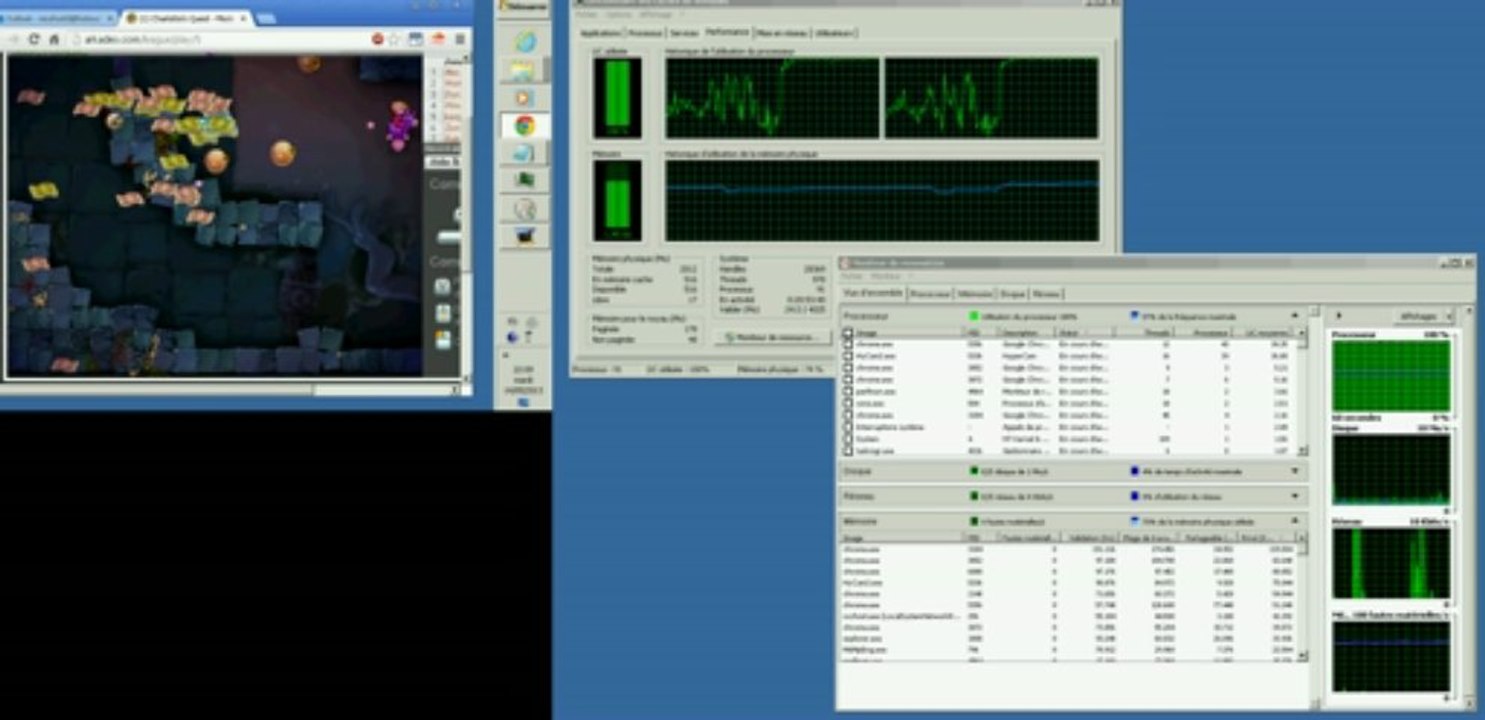Screen dimensions: 1485x720
Task: Select the taskmgr.exe row in the processor list
Action: [x=1069, y=451]
